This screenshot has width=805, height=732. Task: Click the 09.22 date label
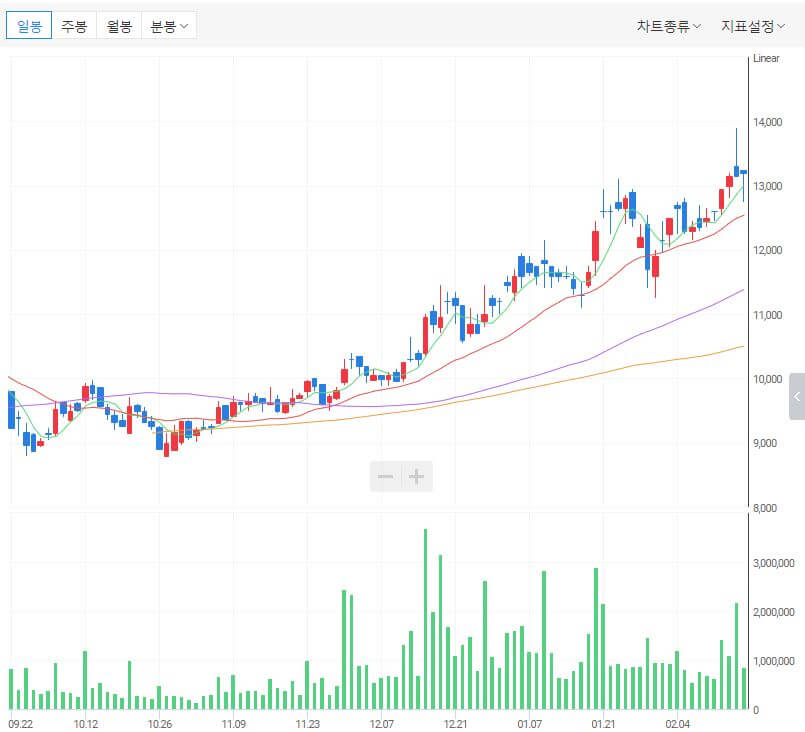tap(21, 724)
